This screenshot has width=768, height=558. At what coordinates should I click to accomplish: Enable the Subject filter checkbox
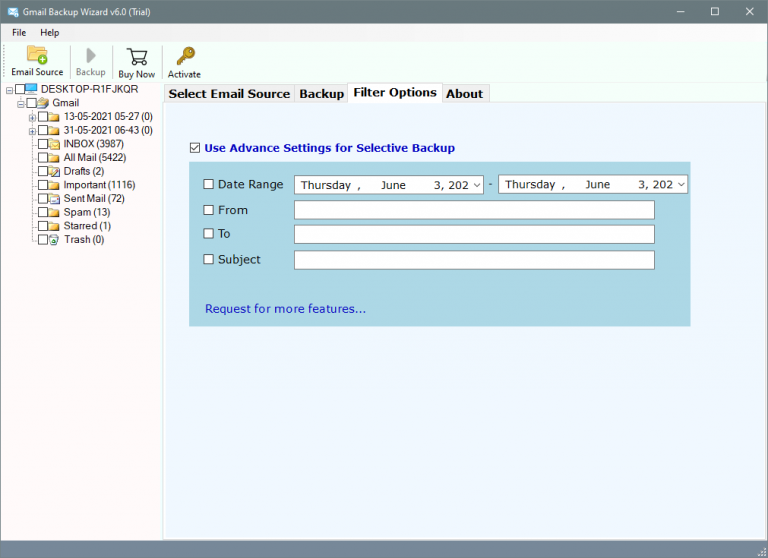tap(209, 259)
